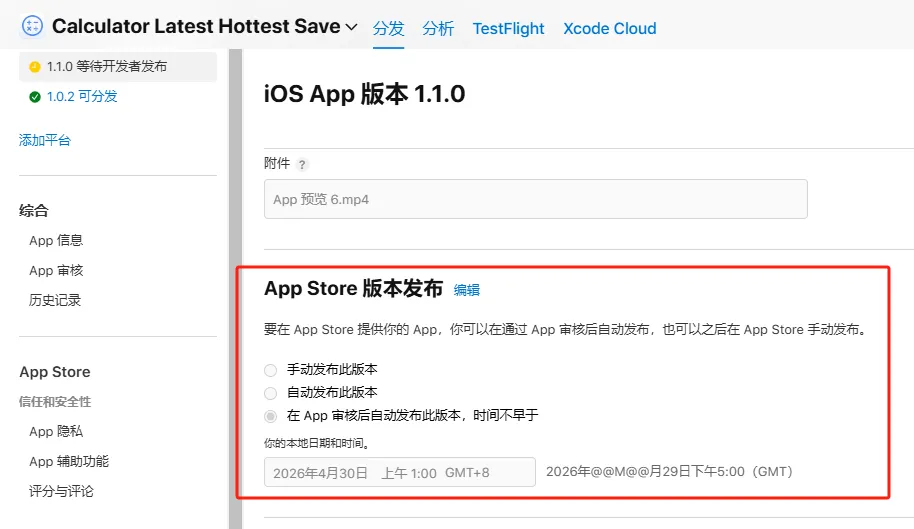914x529 pixels.
Task: Click the sidebar vertical scrollbar
Action: pyautogui.click(x=235, y=289)
